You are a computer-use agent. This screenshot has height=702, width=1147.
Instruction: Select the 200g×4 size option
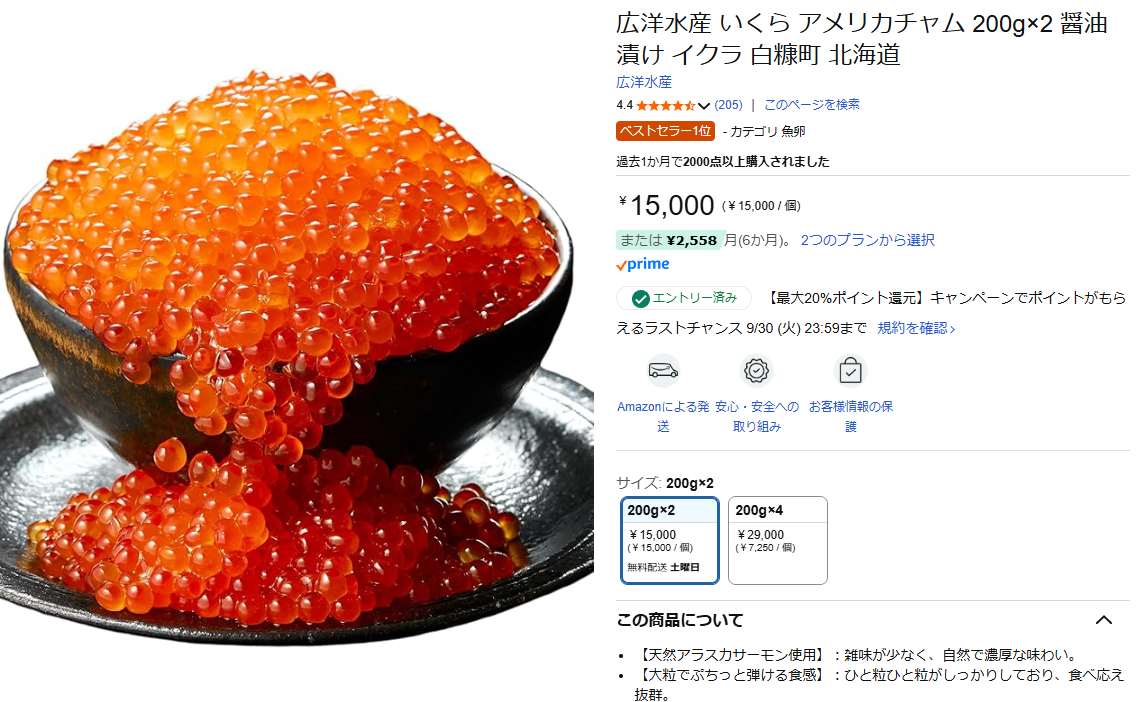coord(778,540)
